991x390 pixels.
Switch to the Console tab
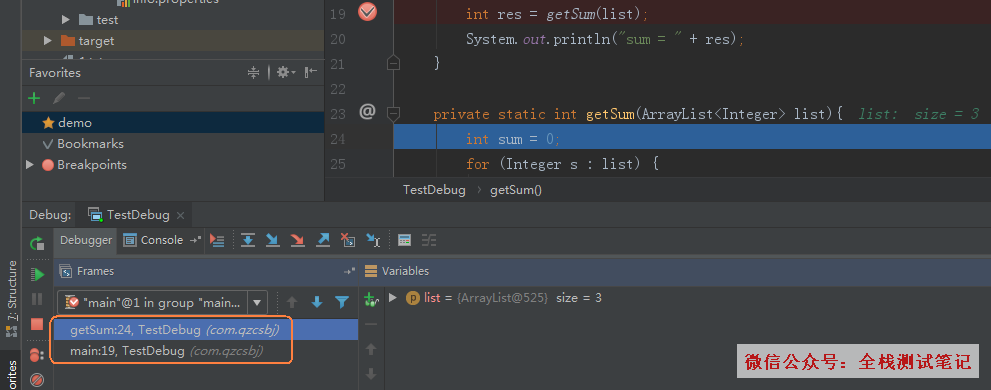click(154, 240)
